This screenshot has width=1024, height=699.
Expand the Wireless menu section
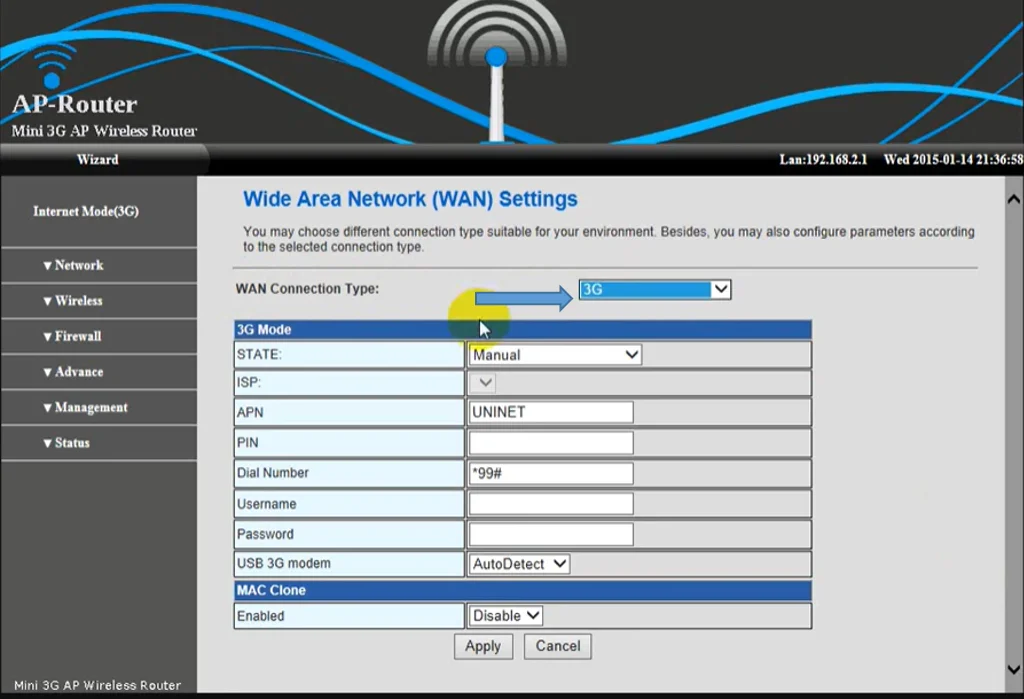(73, 301)
